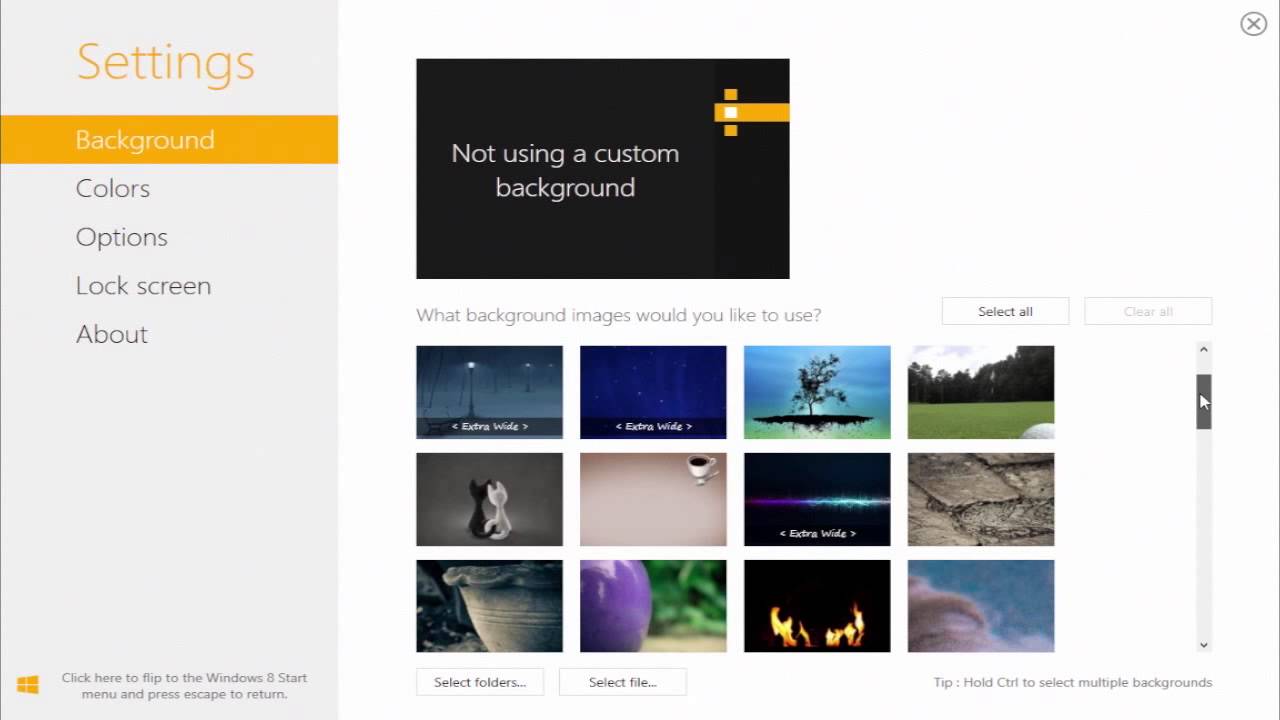This screenshot has height=720, width=1280.
Task: Open the Options section
Action: (122, 237)
